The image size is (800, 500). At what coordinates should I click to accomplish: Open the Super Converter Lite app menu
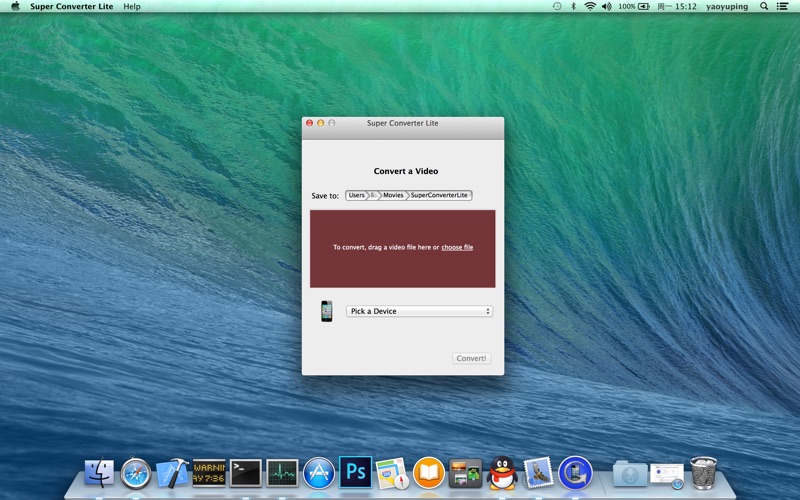point(71,7)
